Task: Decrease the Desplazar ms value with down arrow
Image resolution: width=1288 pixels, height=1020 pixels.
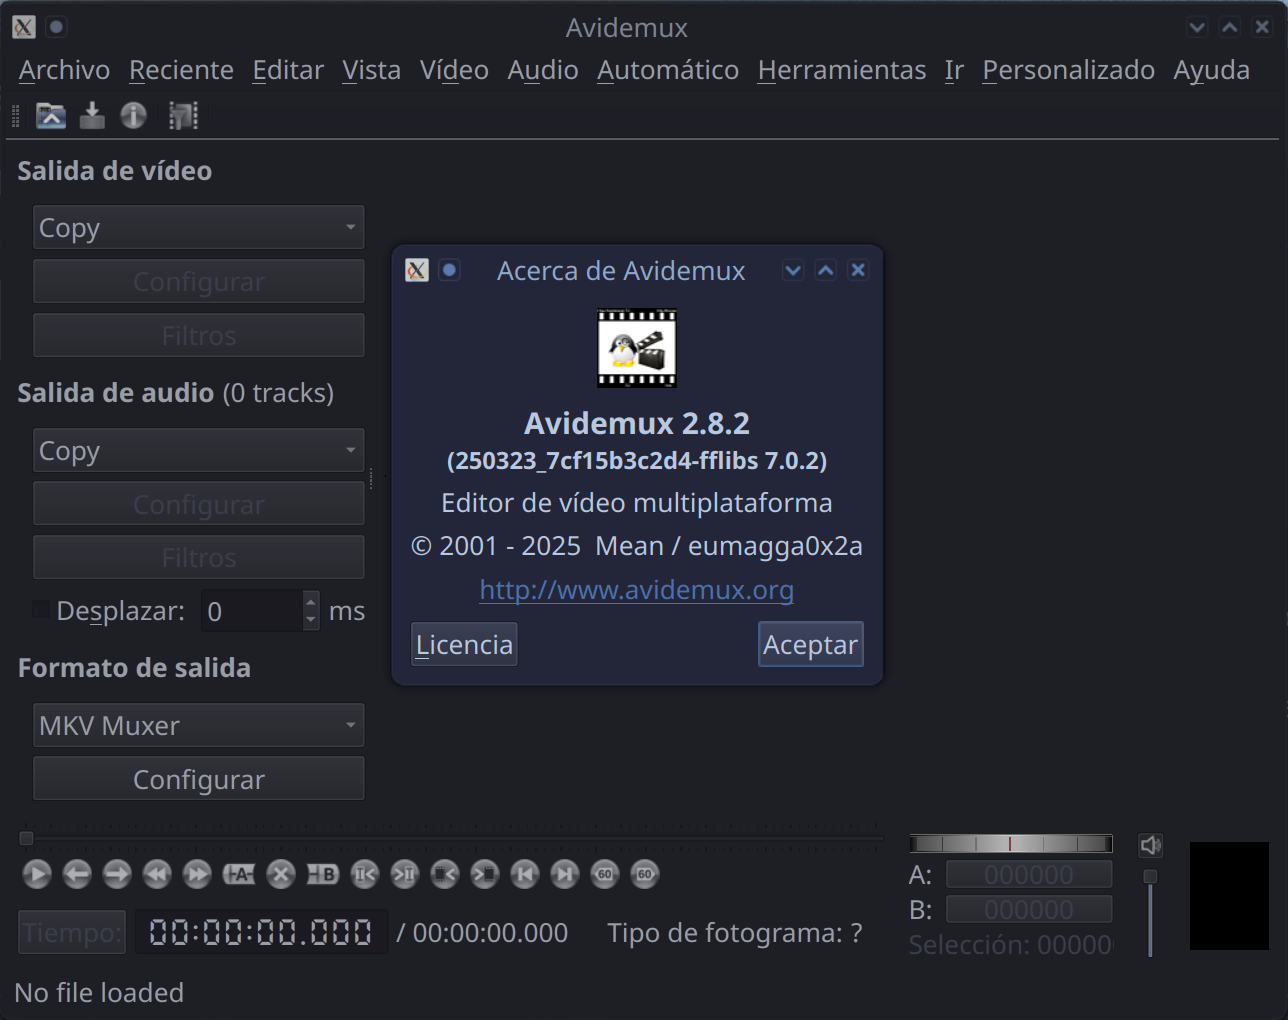Action: [x=311, y=620]
